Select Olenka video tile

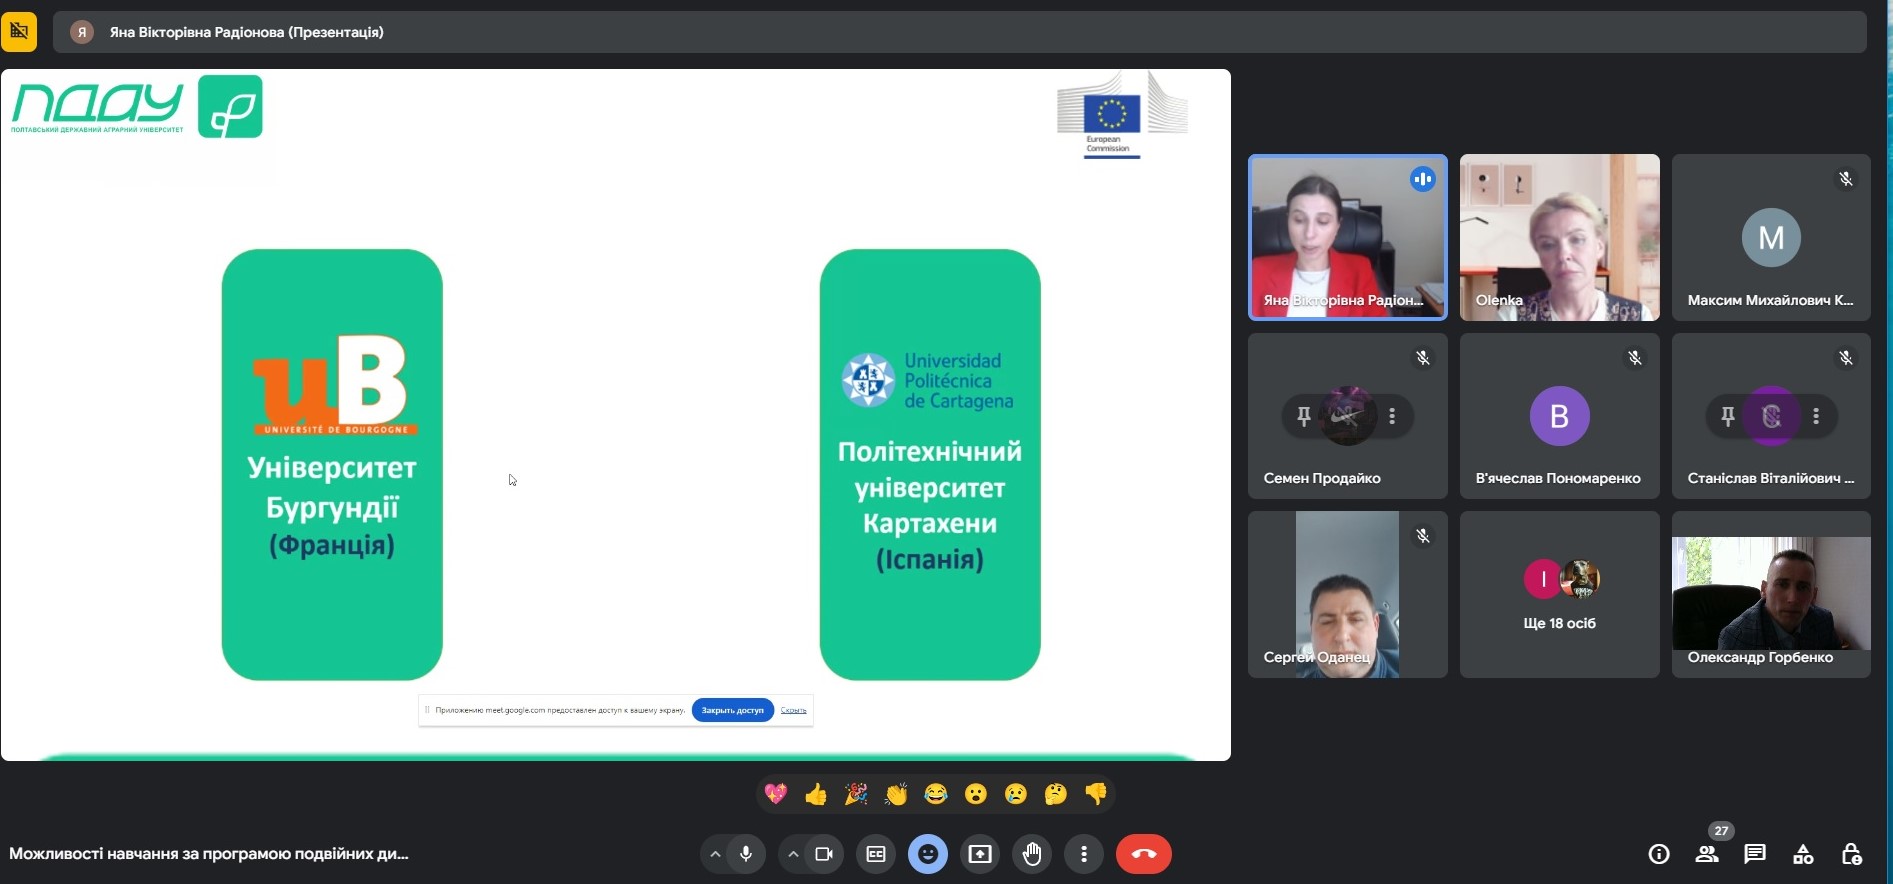click(1560, 237)
